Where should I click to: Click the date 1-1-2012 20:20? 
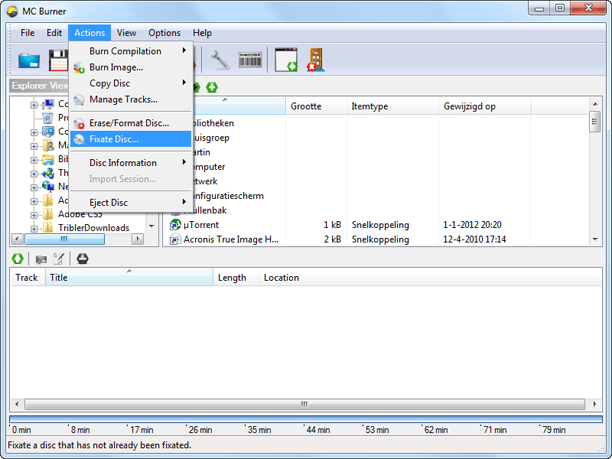pyautogui.click(x=472, y=225)
